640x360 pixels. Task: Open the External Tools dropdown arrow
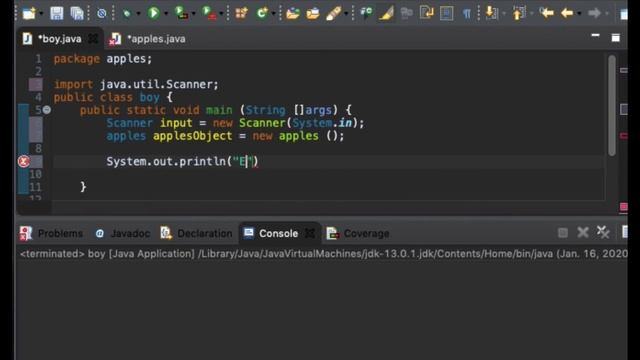click(x=221, y=14)
